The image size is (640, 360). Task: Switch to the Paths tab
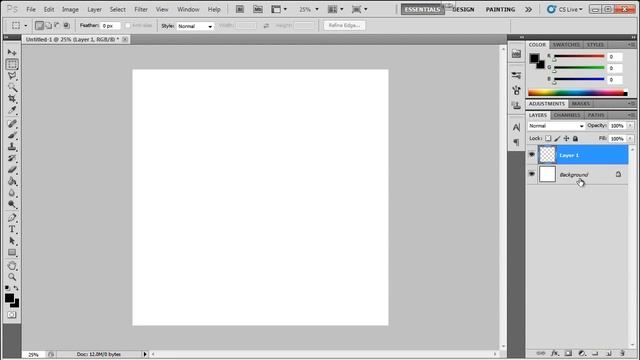596,115
